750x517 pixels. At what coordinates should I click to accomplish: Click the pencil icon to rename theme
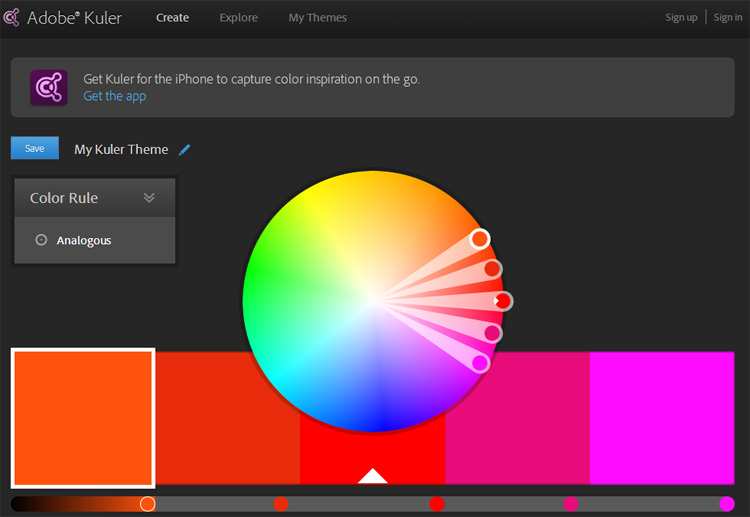pos(184,150)
